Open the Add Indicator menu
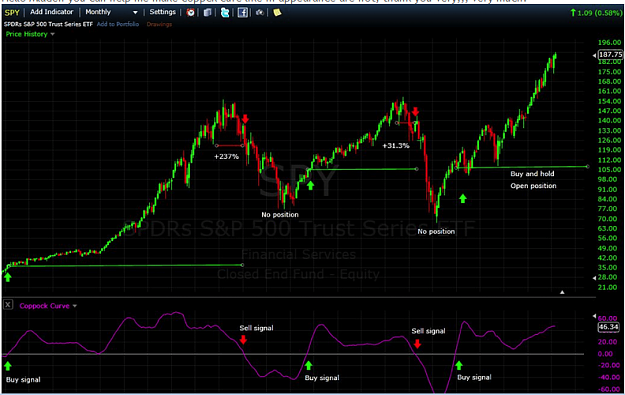The height and width of the screenshot is (395, 625). coord(52,12)
